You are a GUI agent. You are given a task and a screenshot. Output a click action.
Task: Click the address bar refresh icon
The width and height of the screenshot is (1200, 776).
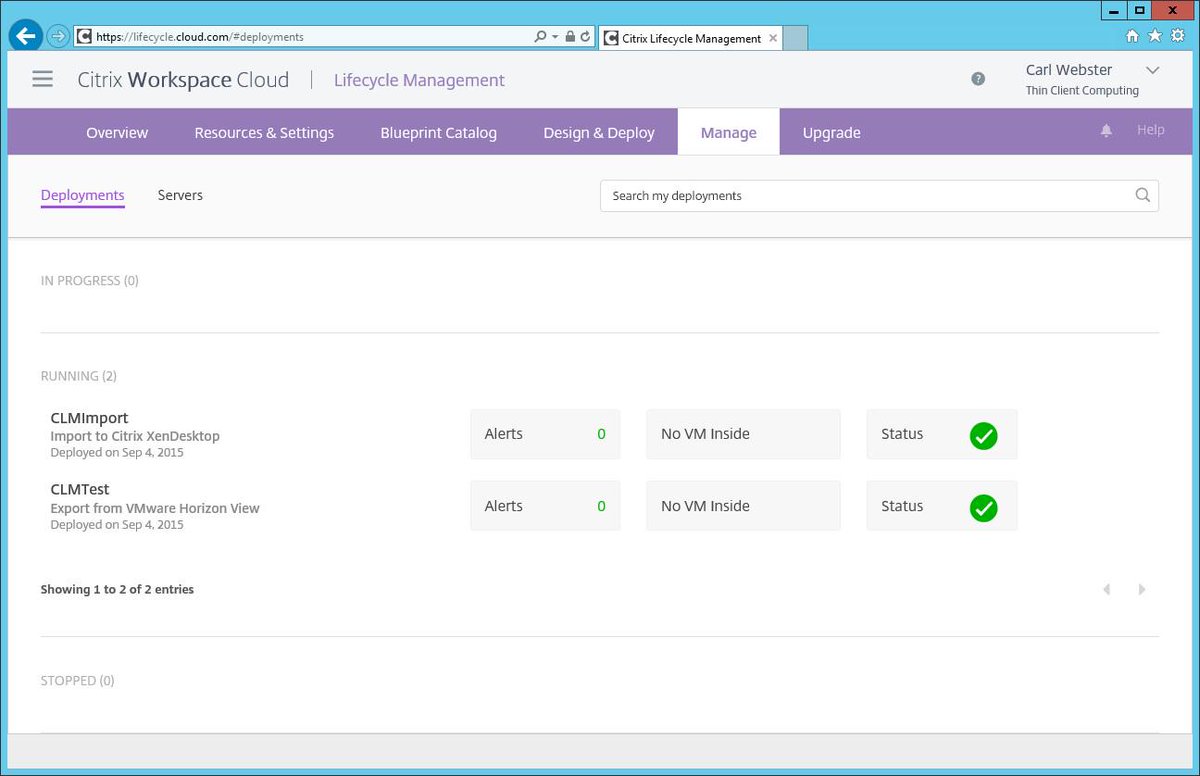coord(586,36)
